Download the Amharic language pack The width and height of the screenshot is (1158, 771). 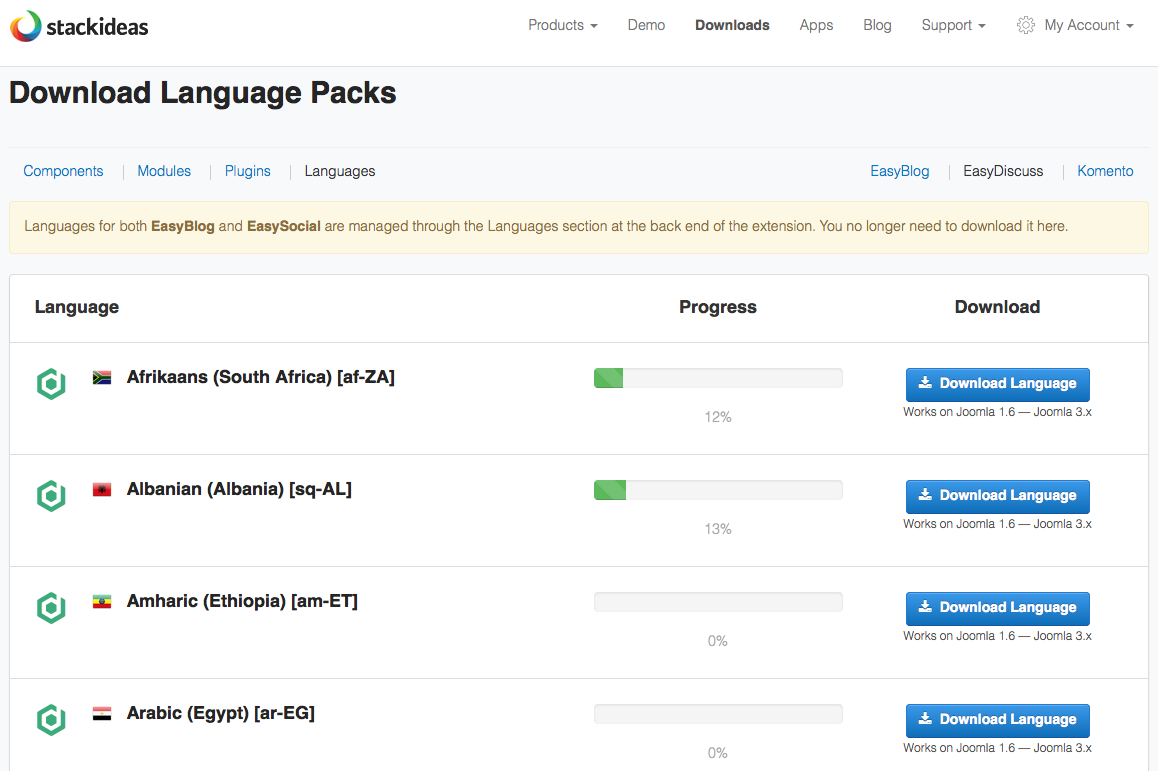997,608
